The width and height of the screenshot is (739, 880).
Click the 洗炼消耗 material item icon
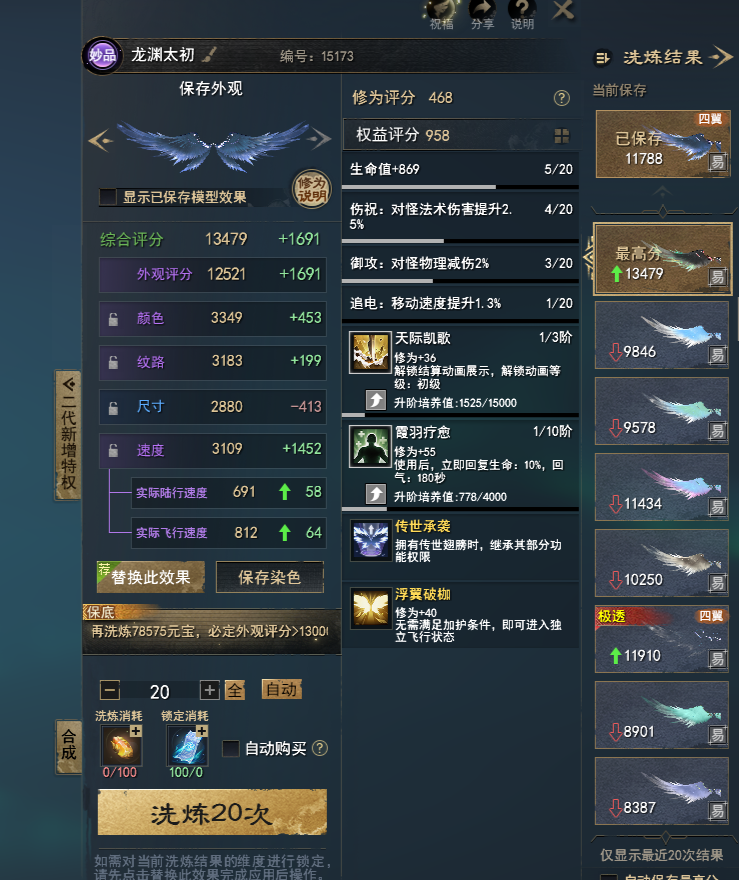click(121, 745)
